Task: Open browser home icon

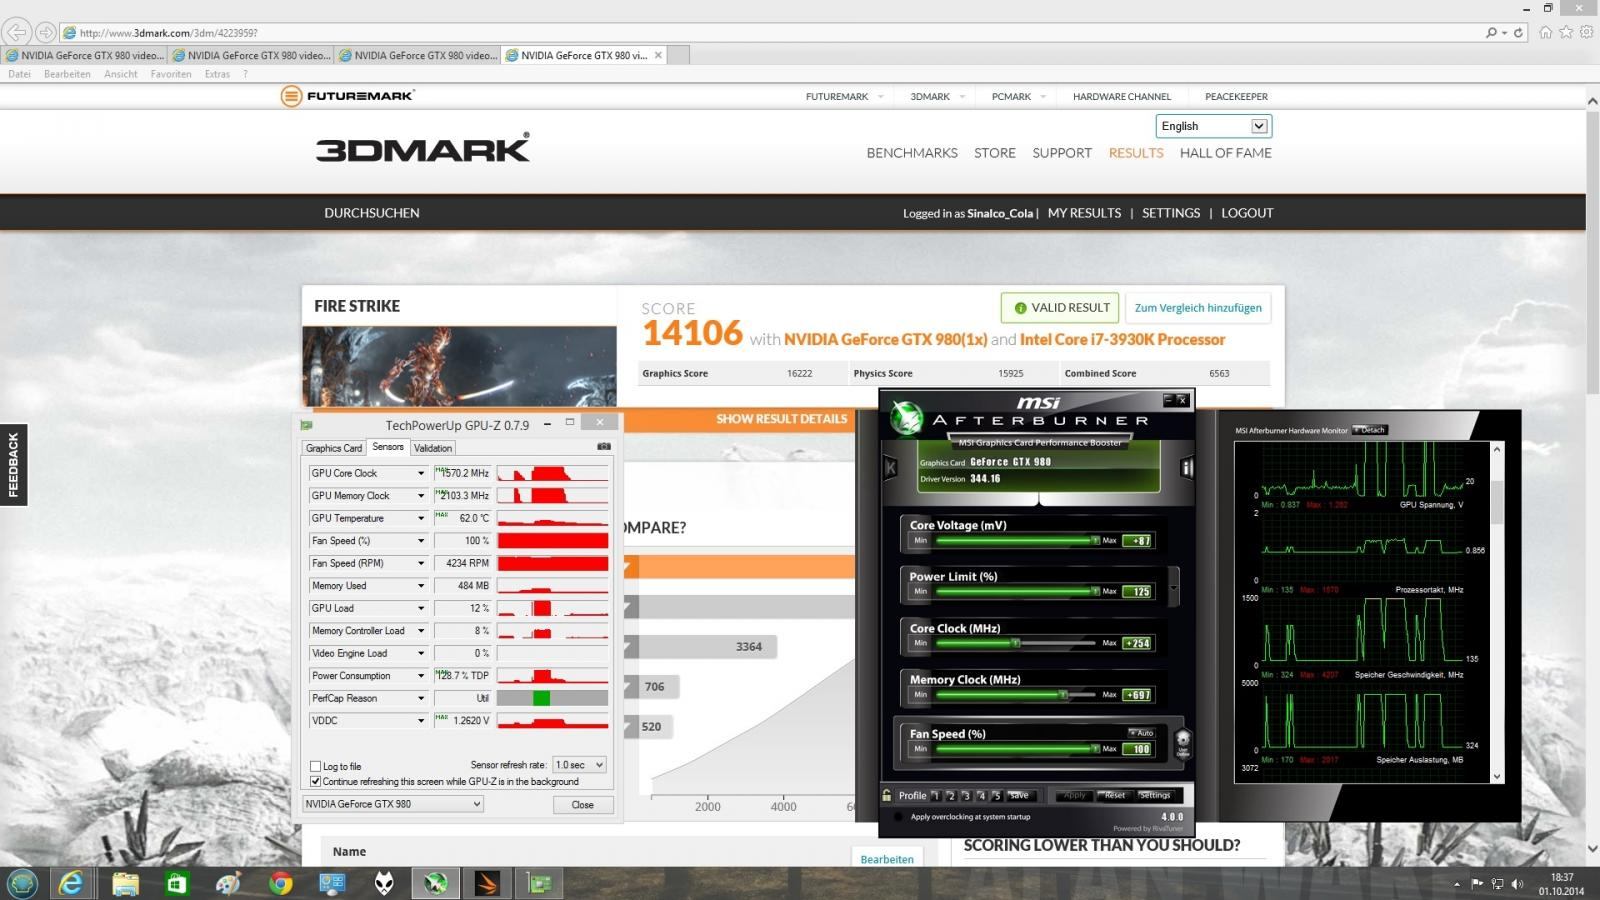Action: coord(1545,32)
